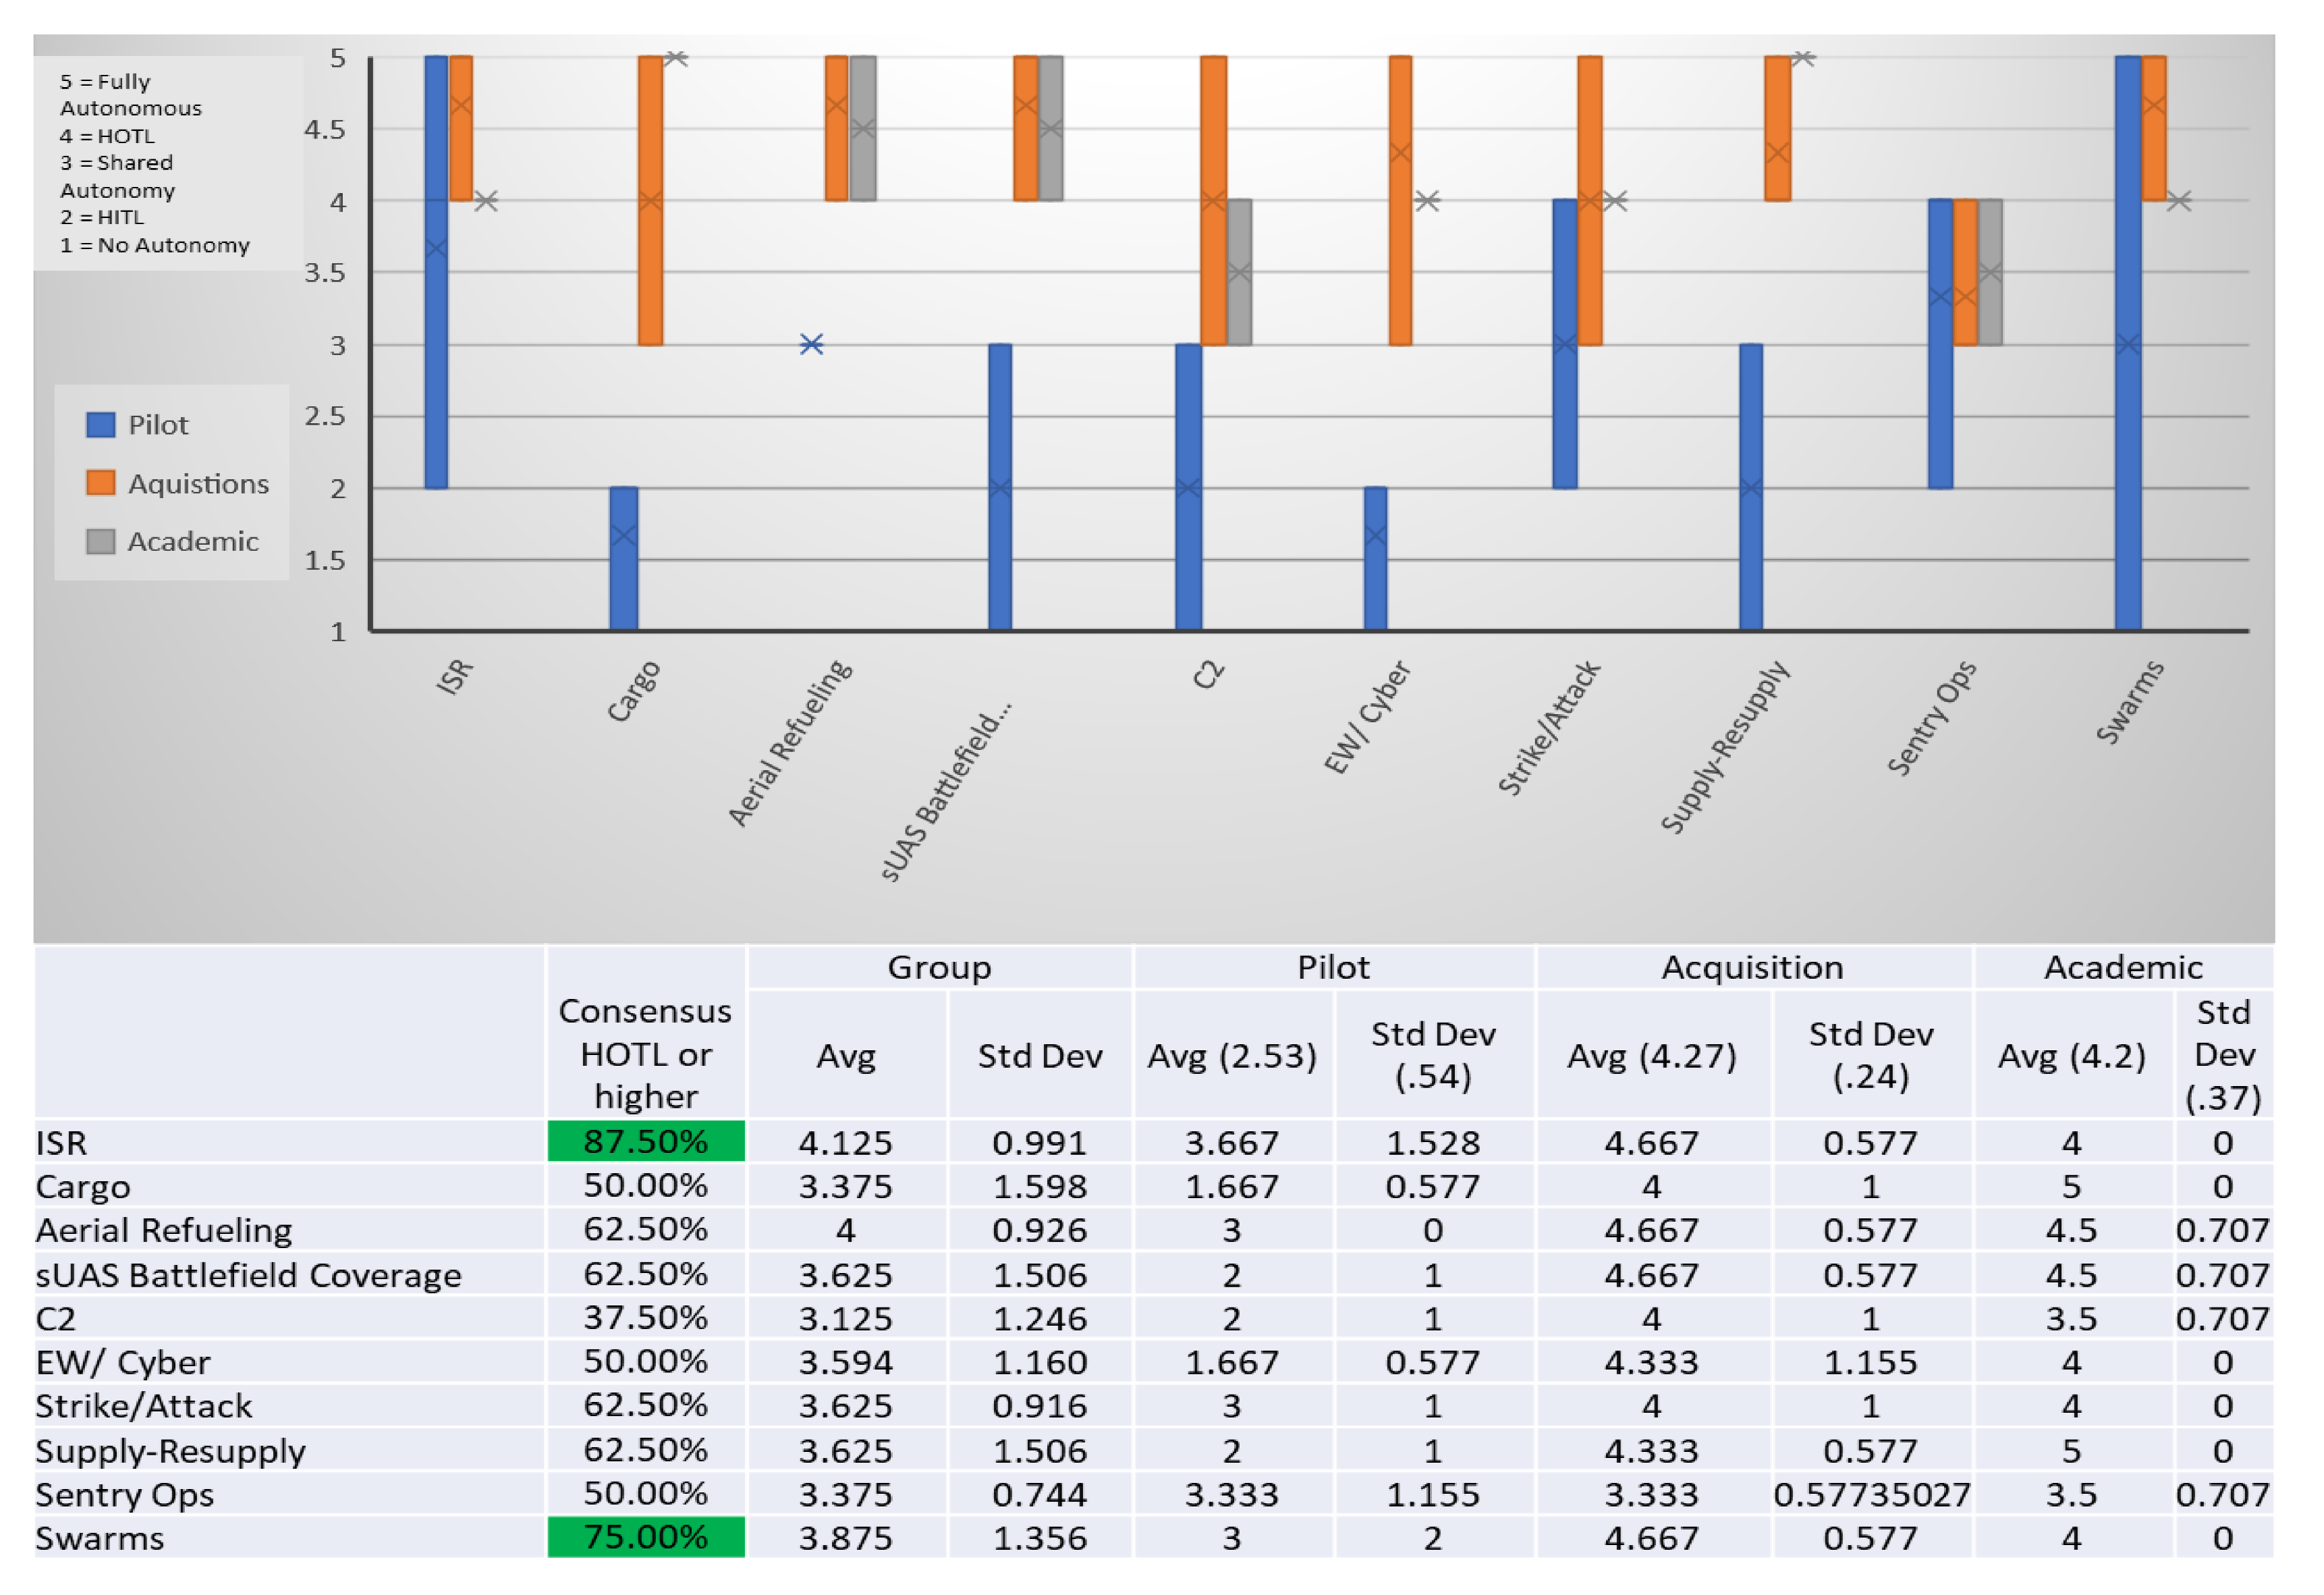Select the Avg (2.53) Pilot subheader
The image size is (2324, 1595).
point(1231,1055)
